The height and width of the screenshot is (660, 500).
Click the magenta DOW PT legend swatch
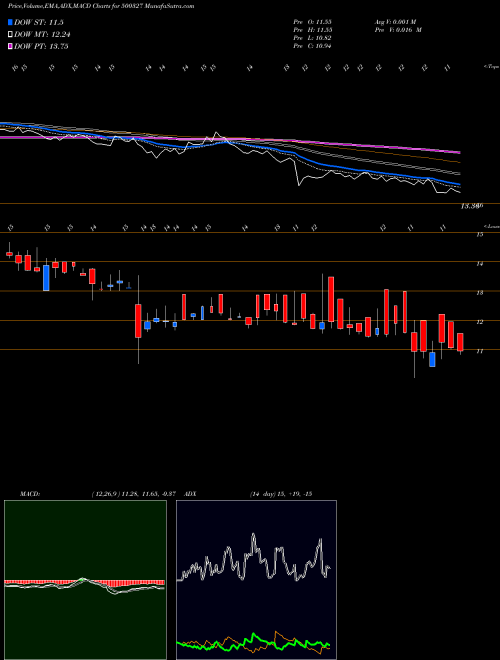pyautogui.click(x=11, y=46)
